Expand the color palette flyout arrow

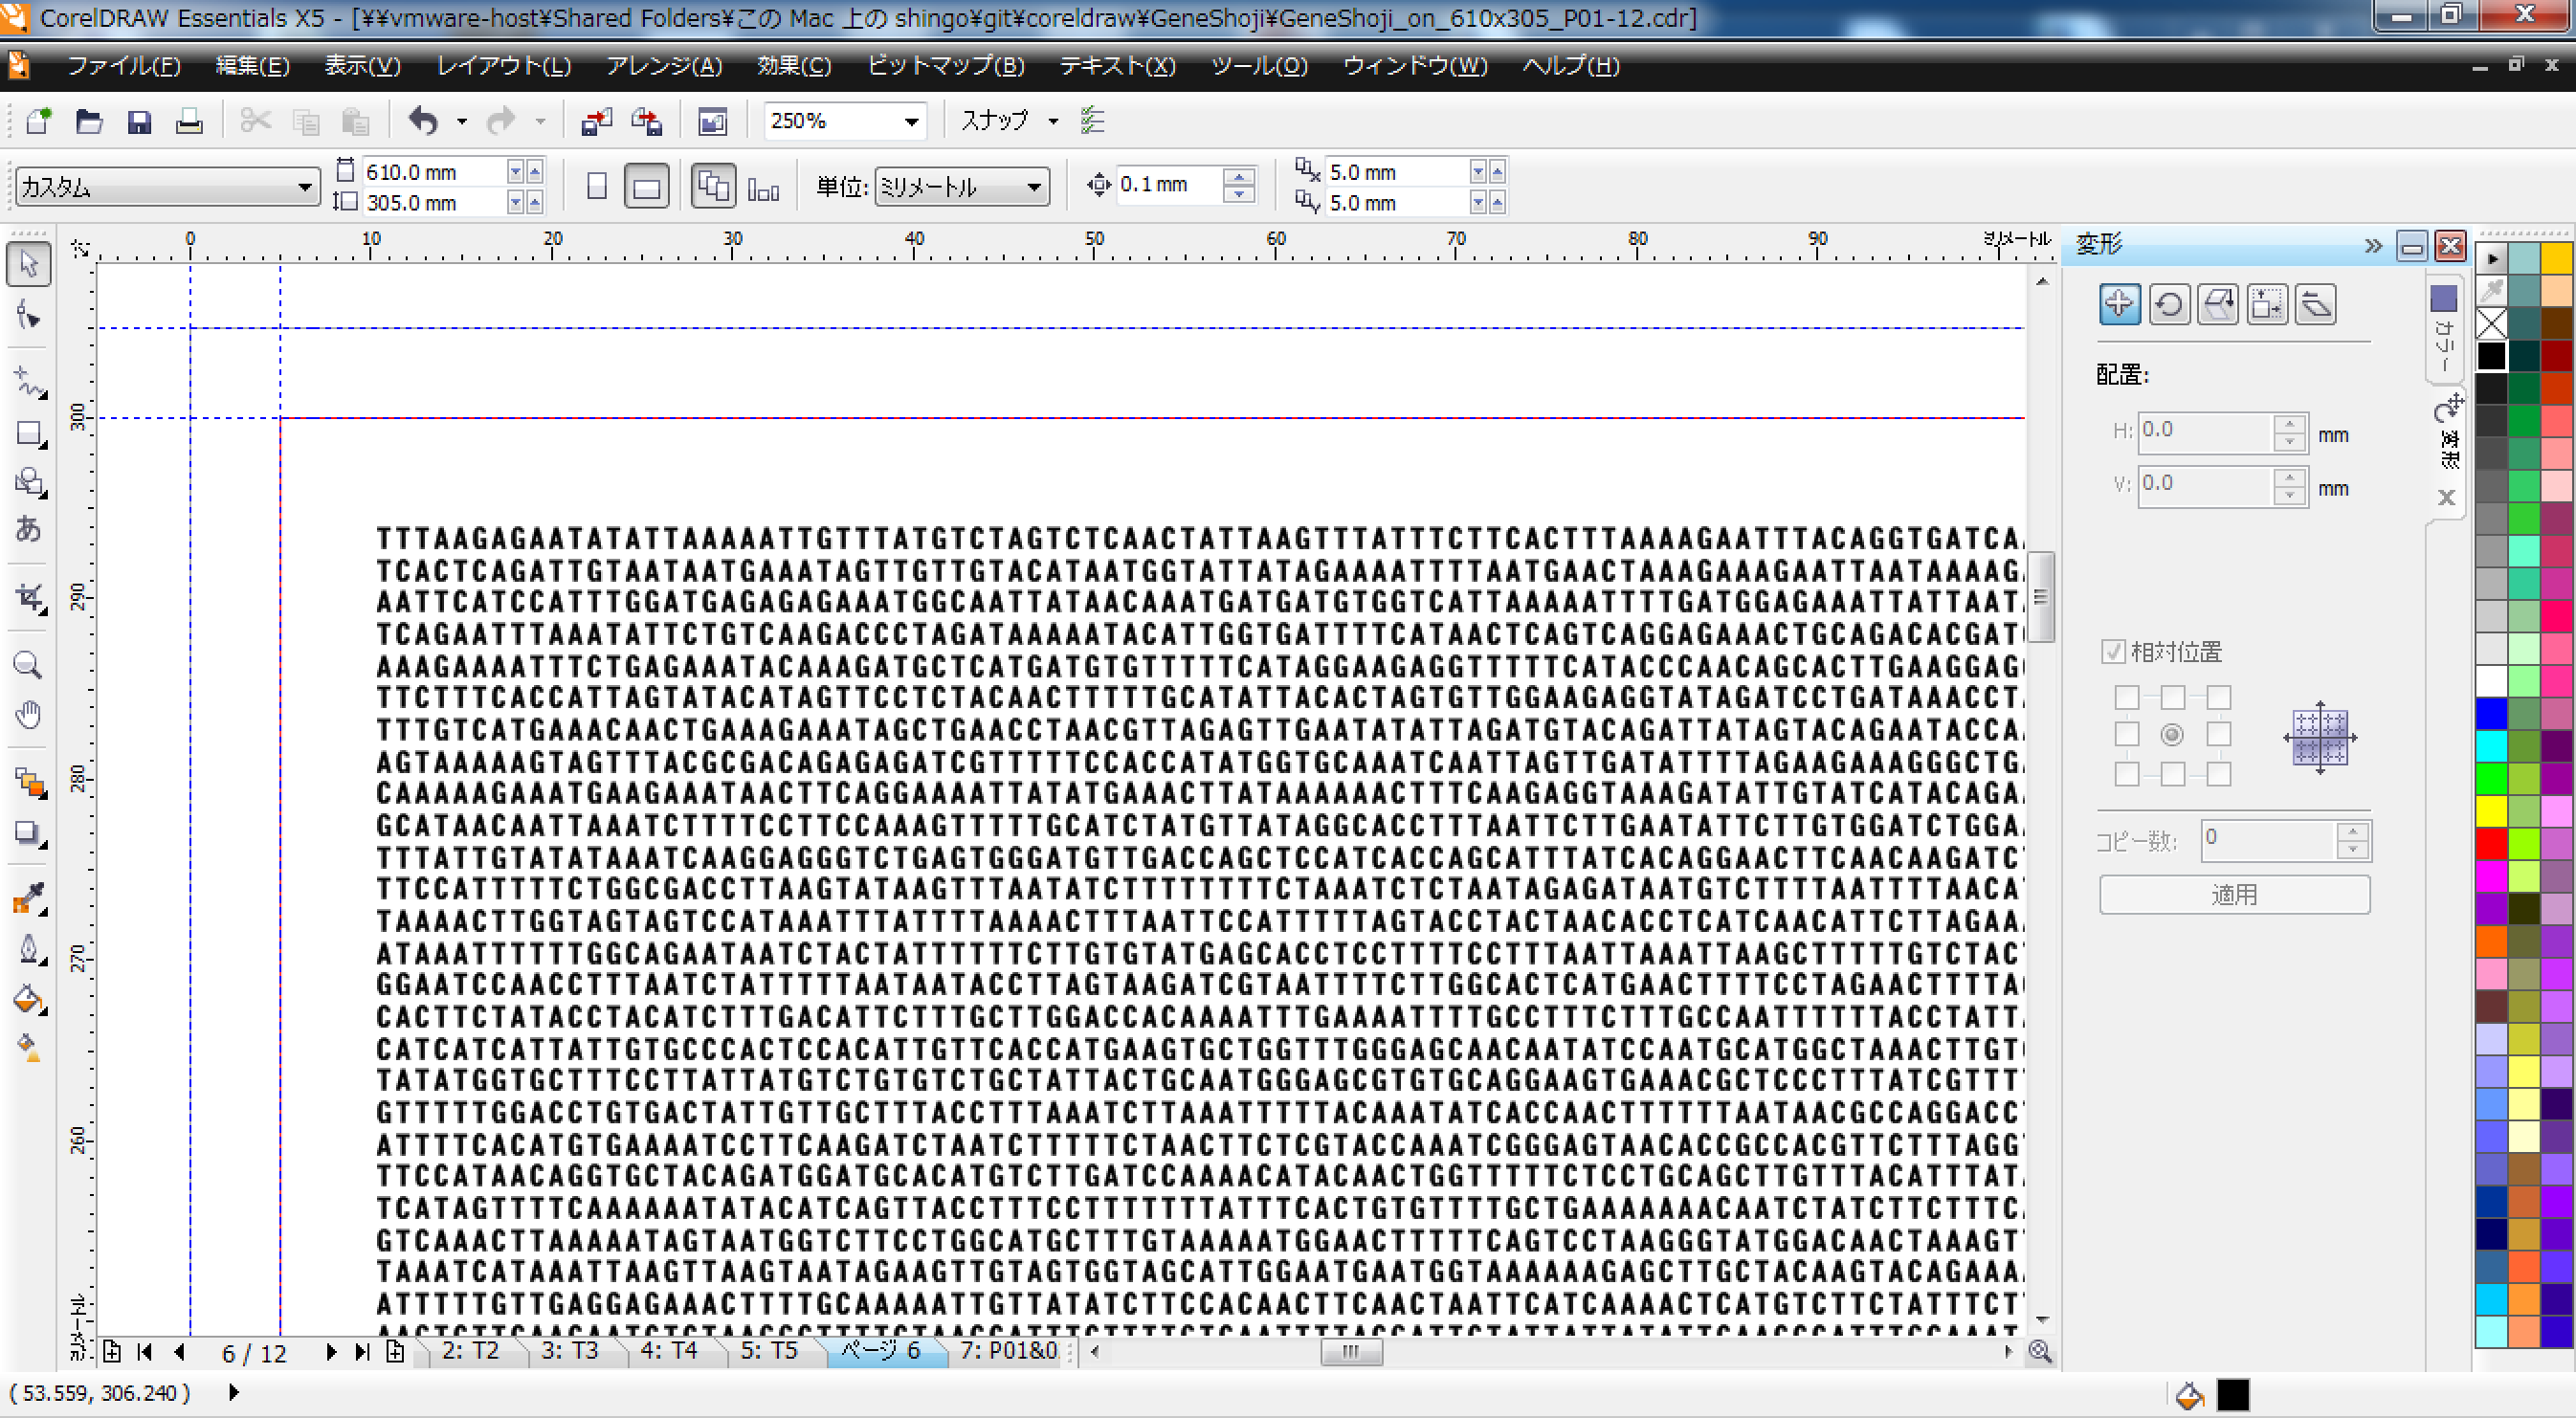(2492, 258)
